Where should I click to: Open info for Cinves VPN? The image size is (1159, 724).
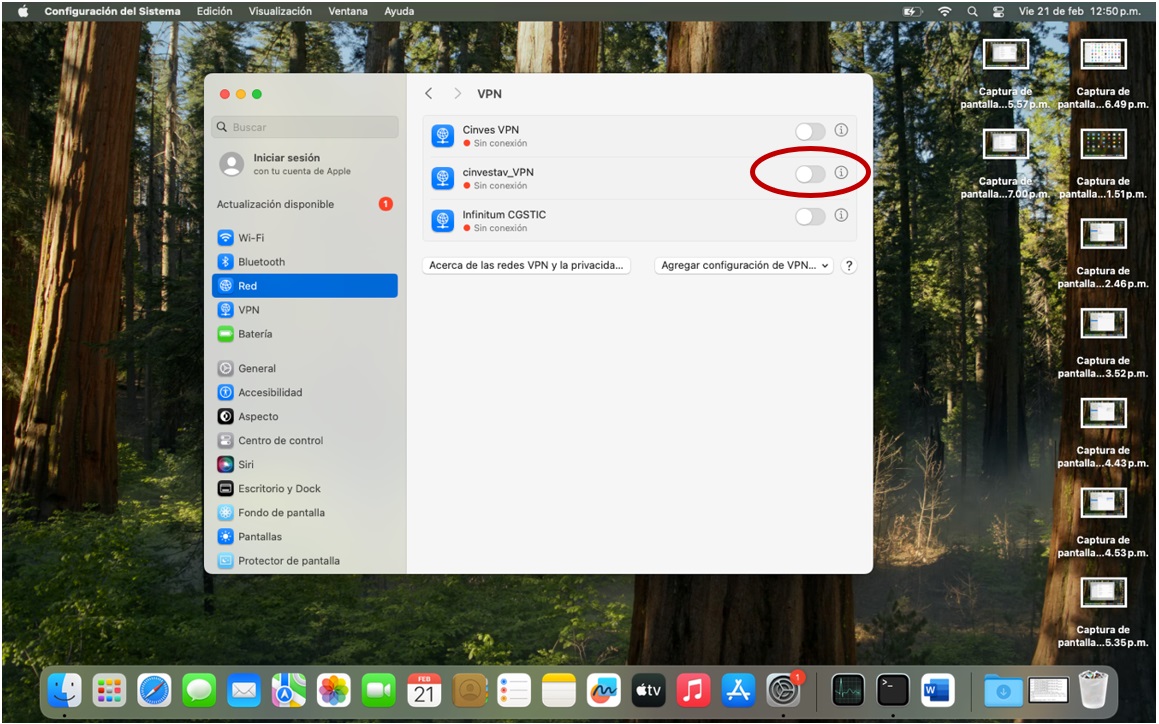click(841, 131)
